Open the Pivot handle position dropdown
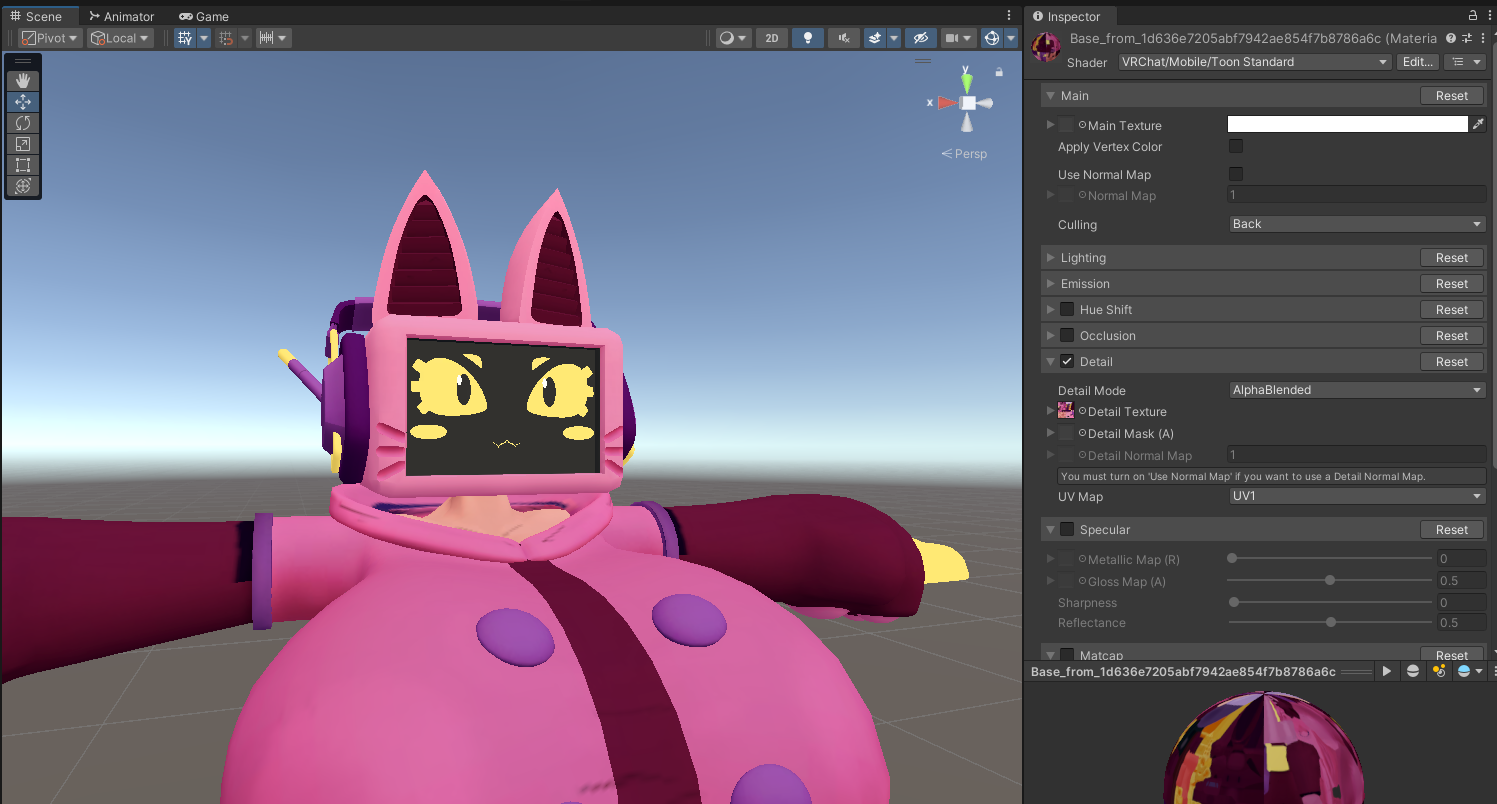 [49, 38]
